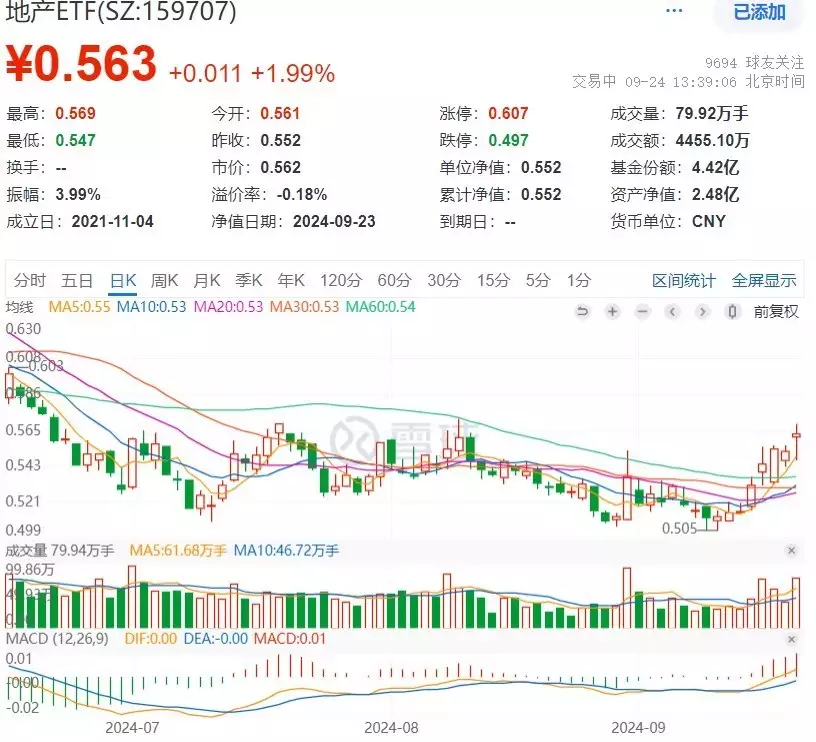Screen dimensions: 816x742
Task: Click the MA10:0.53 moving average label
Action: 151,307
